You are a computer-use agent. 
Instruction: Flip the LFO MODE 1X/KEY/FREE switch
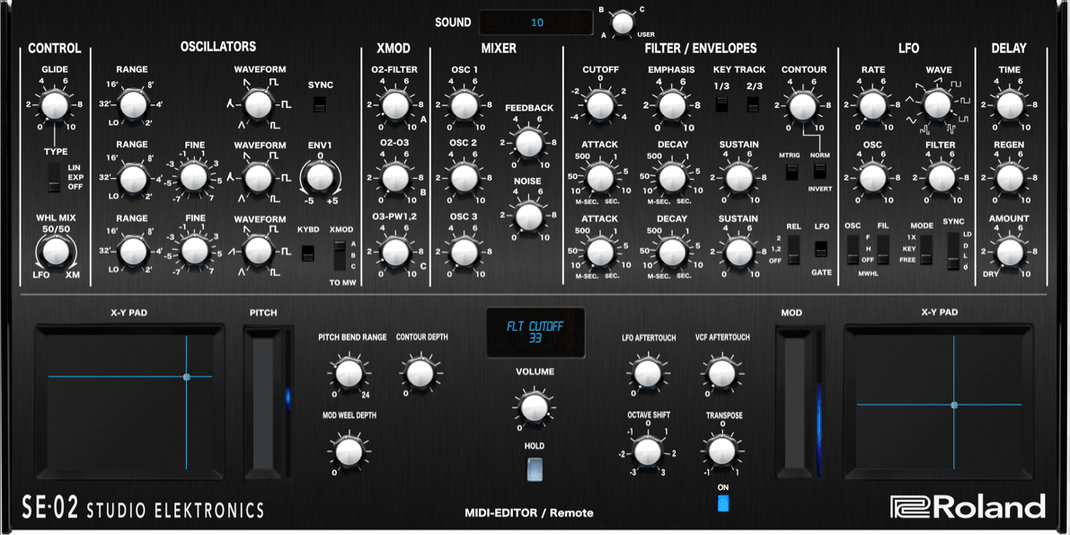(x=925, y=250)
